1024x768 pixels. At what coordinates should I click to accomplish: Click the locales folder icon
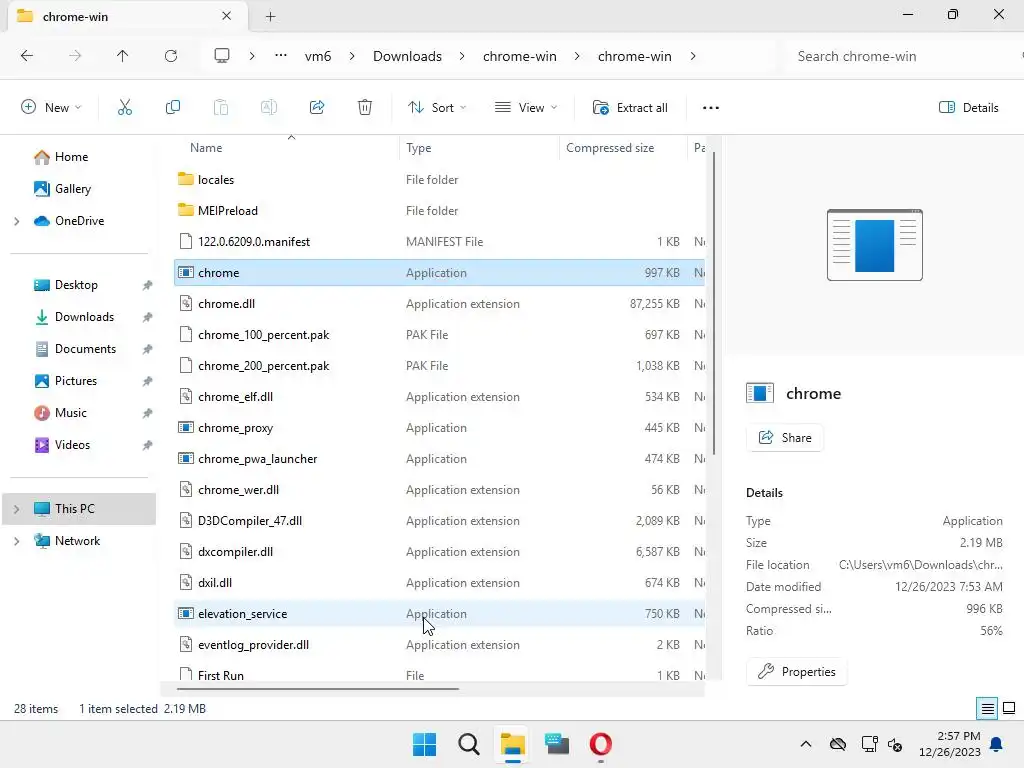coord(186,179)
